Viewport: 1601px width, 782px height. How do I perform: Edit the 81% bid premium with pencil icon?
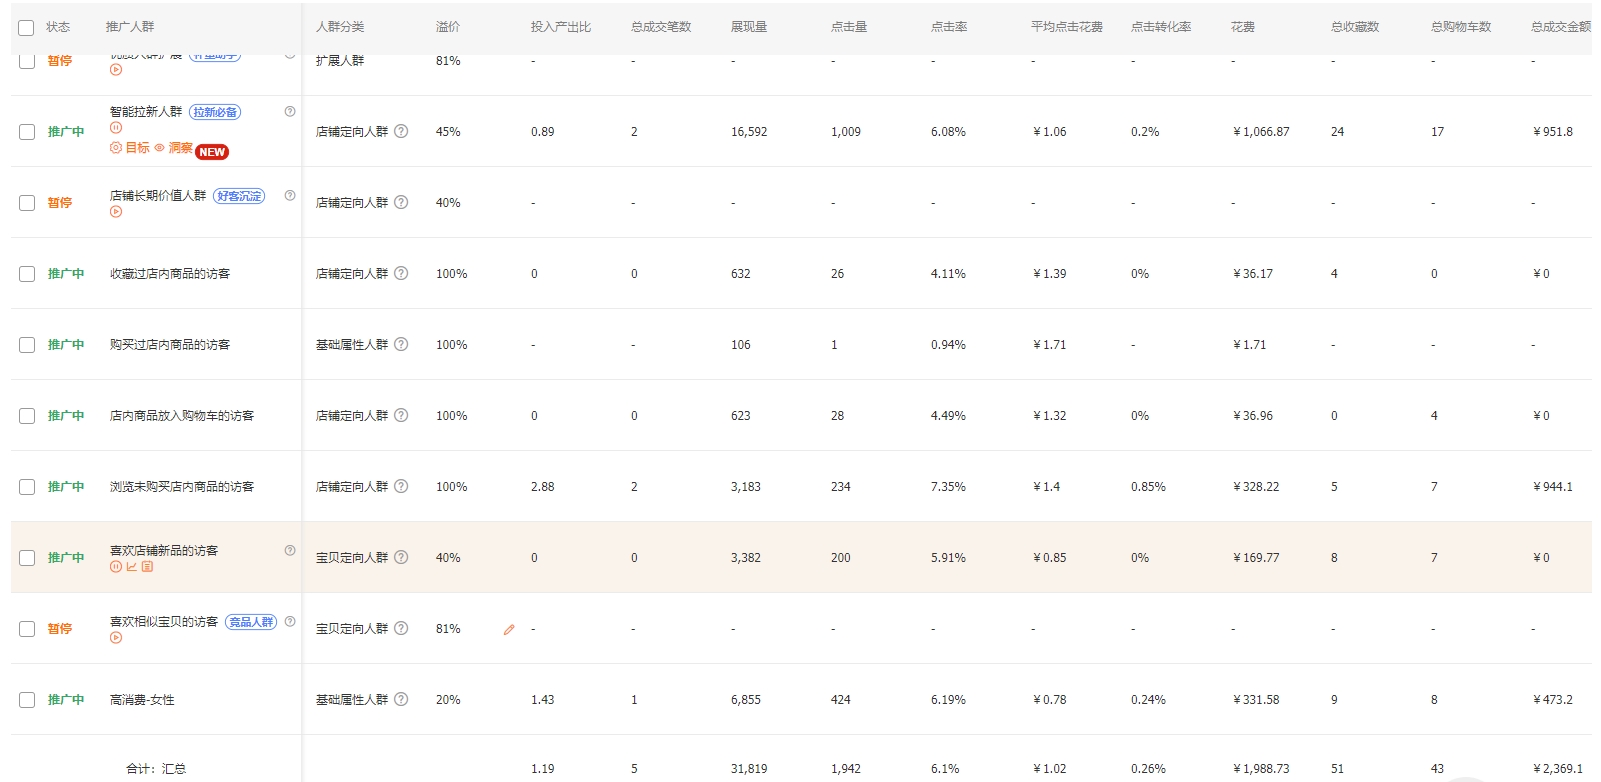pos(509,630)
